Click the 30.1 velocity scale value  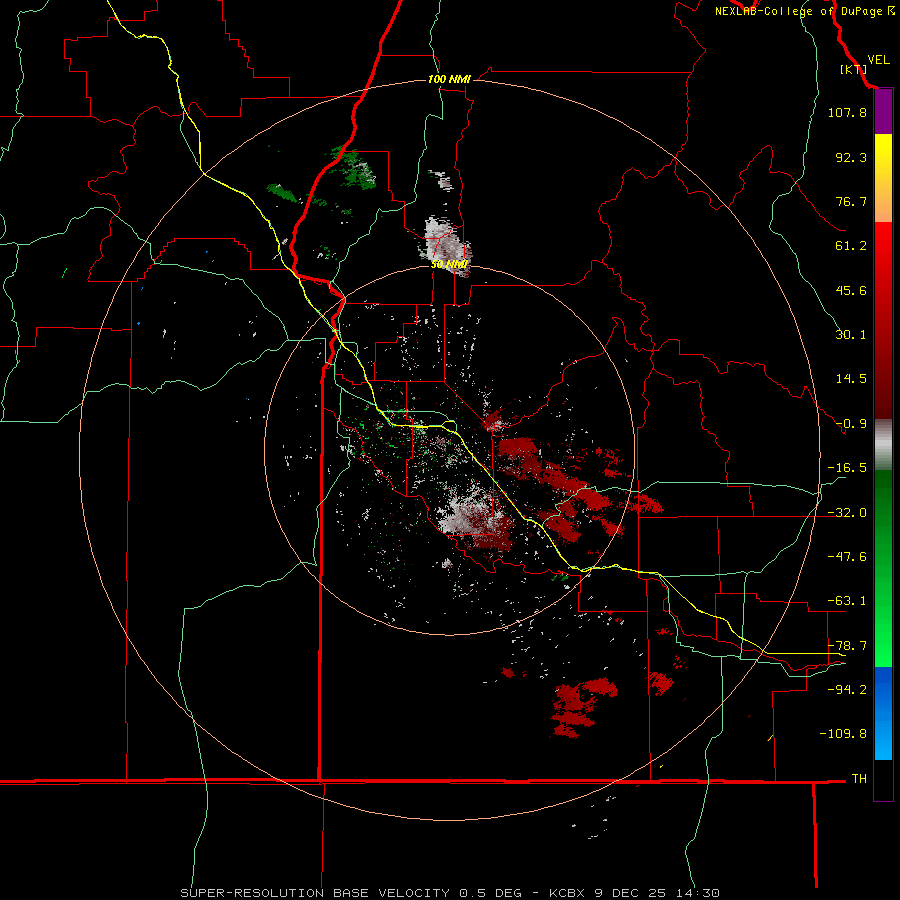(851, 335)
